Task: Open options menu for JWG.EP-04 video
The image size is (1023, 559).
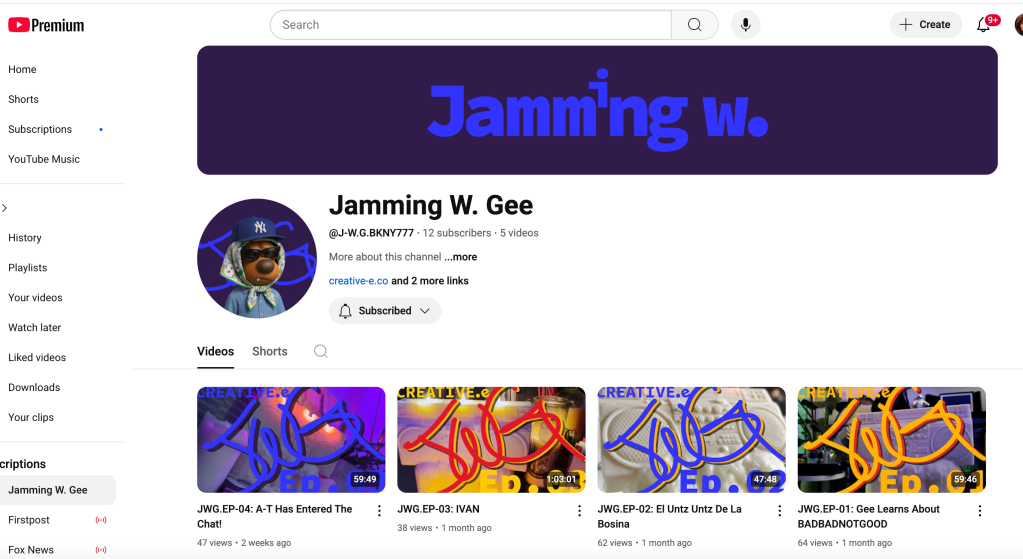Action: 379,511
